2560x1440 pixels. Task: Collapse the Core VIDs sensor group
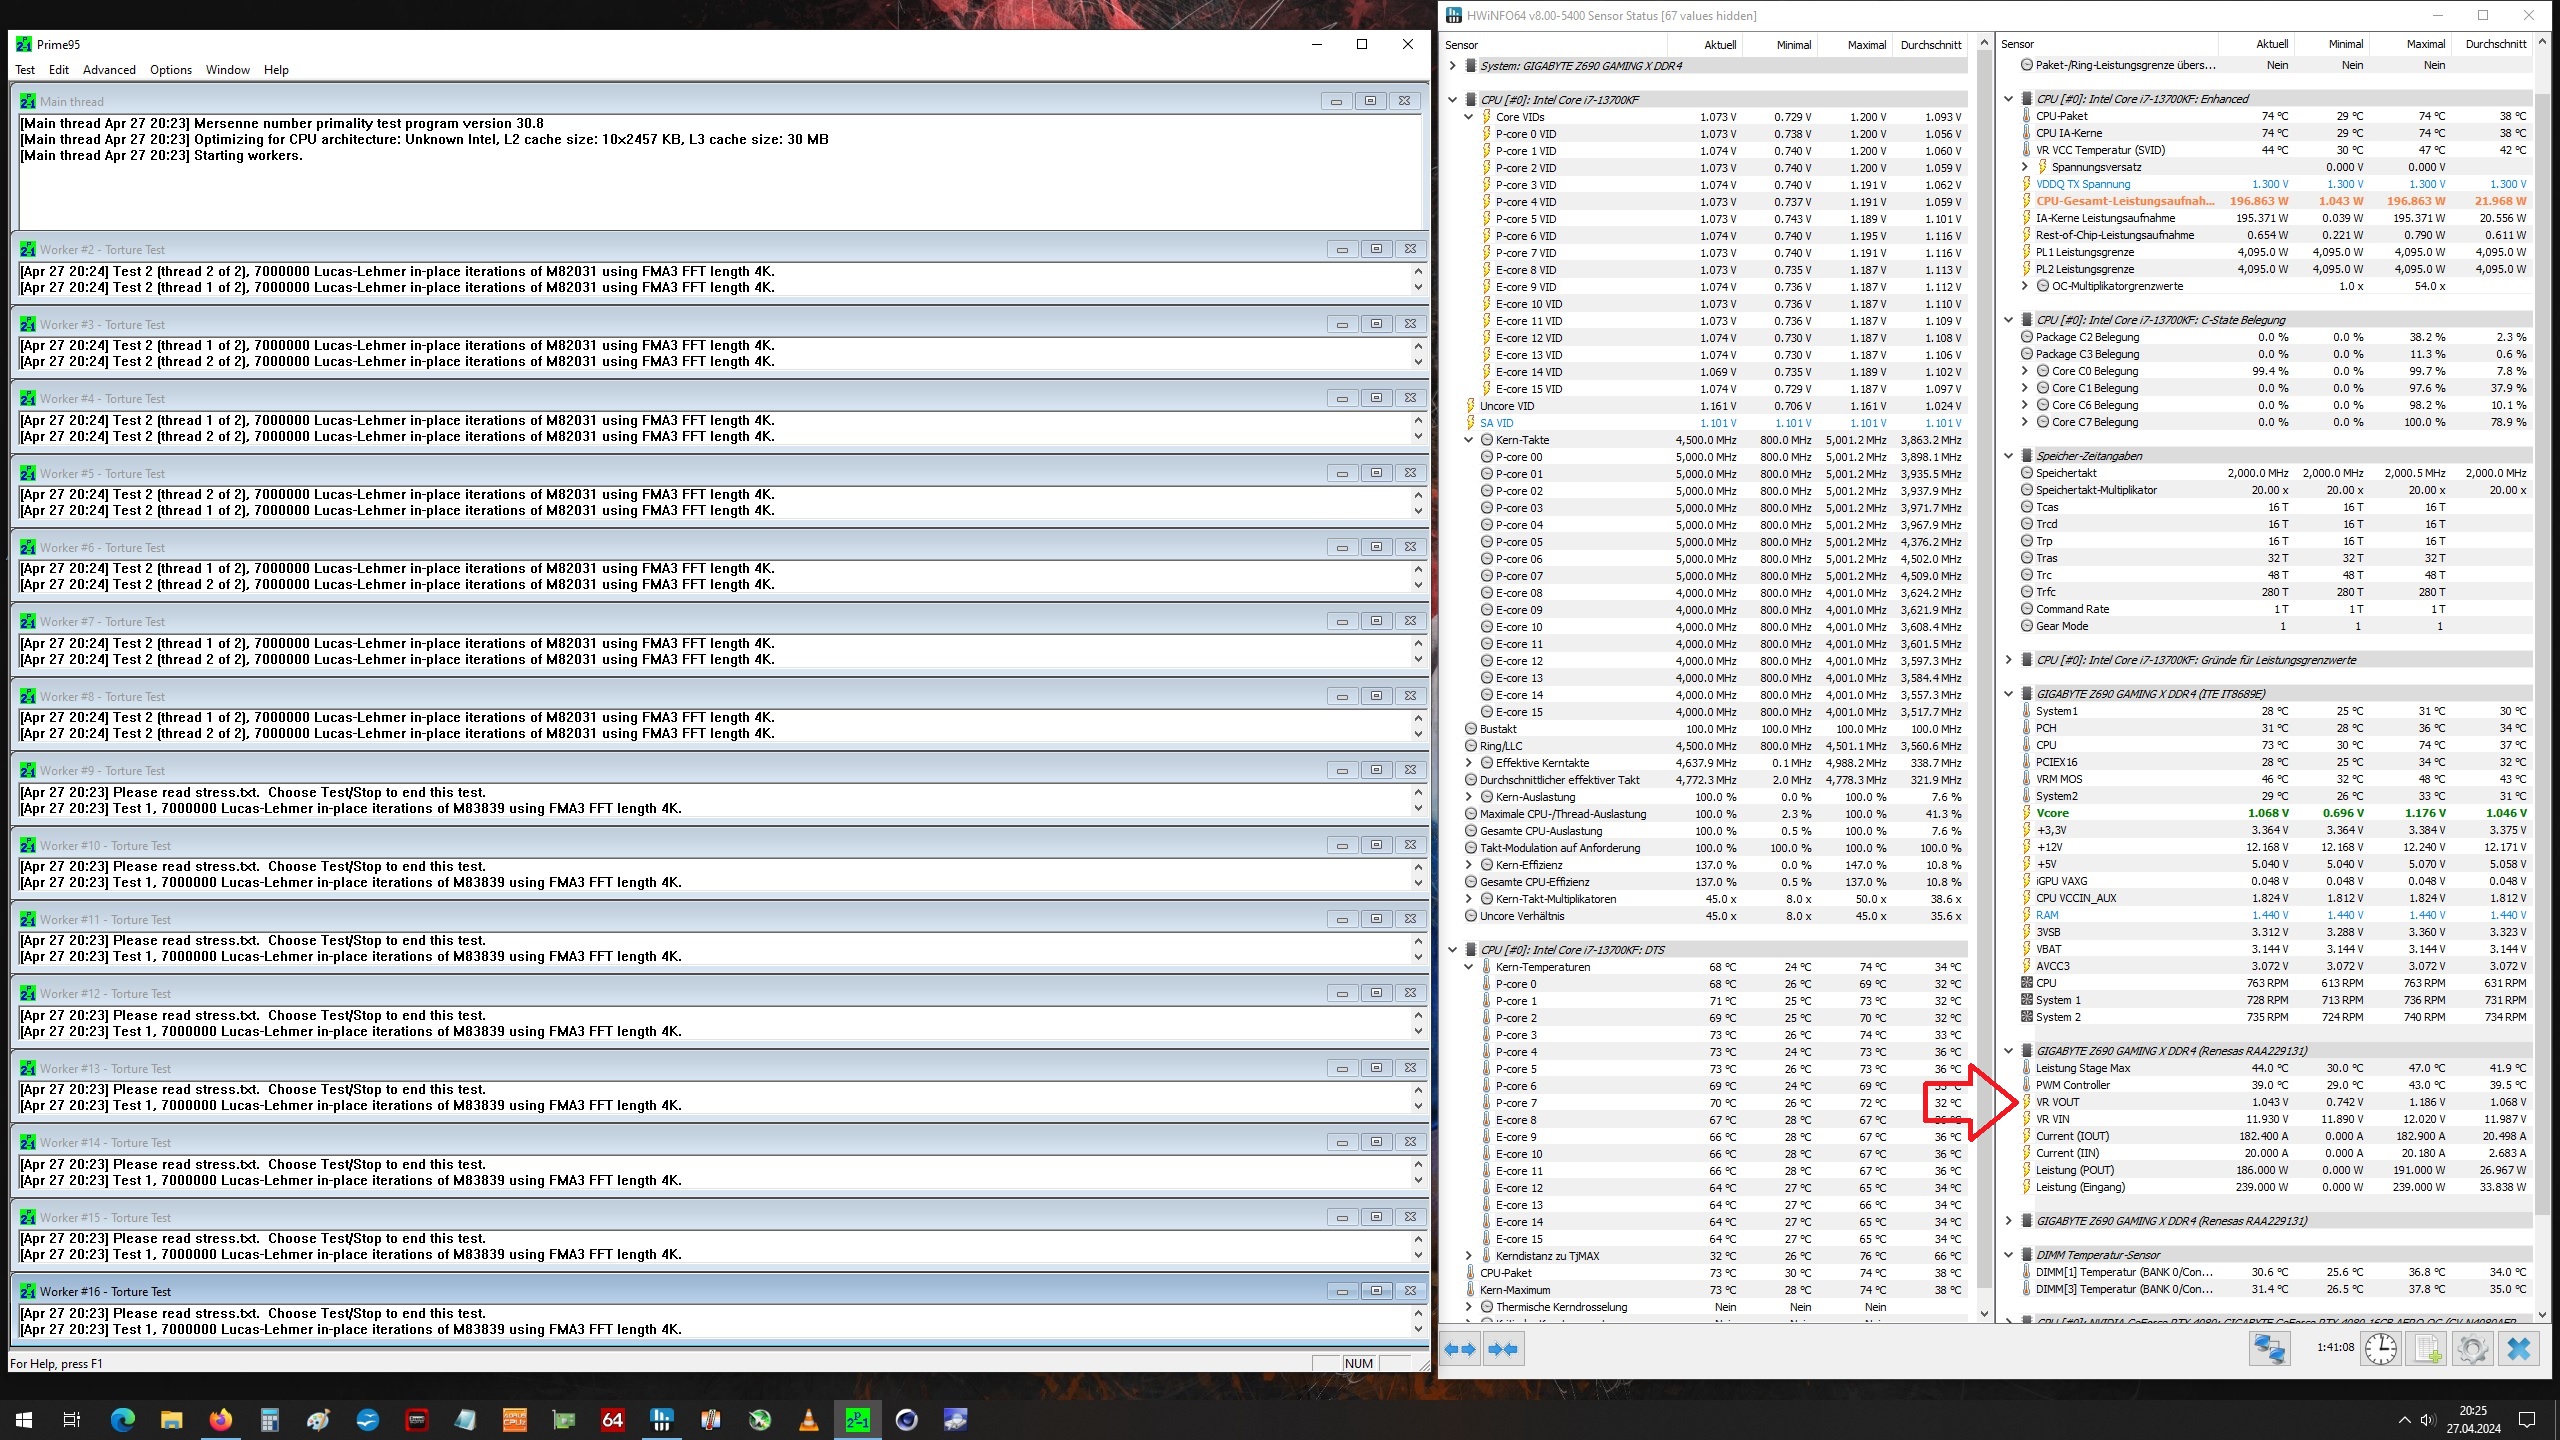[1469, 117]
